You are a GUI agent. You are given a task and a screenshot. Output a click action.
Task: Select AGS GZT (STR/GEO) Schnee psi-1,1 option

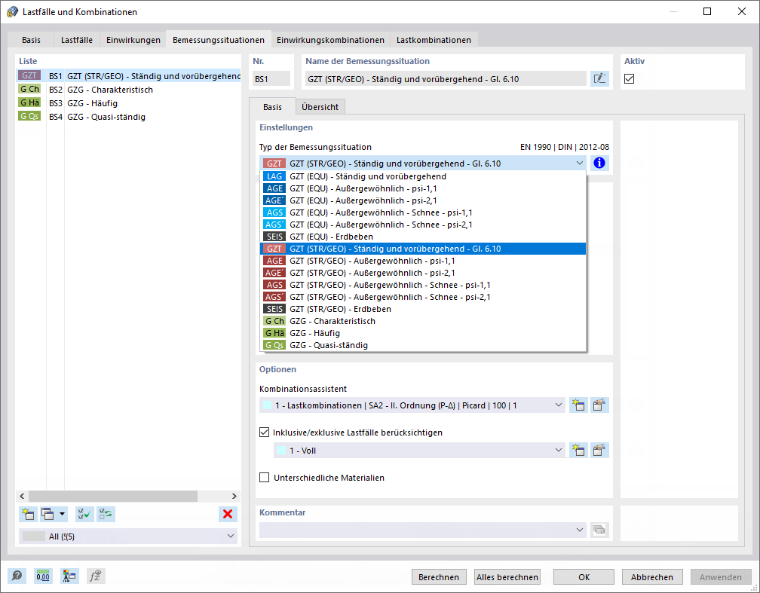pos(423,285)
